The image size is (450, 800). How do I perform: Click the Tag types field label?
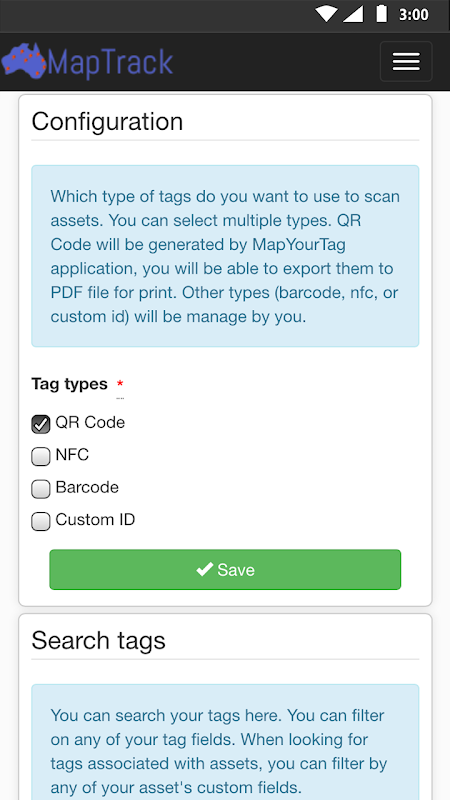tap(69, 383)
